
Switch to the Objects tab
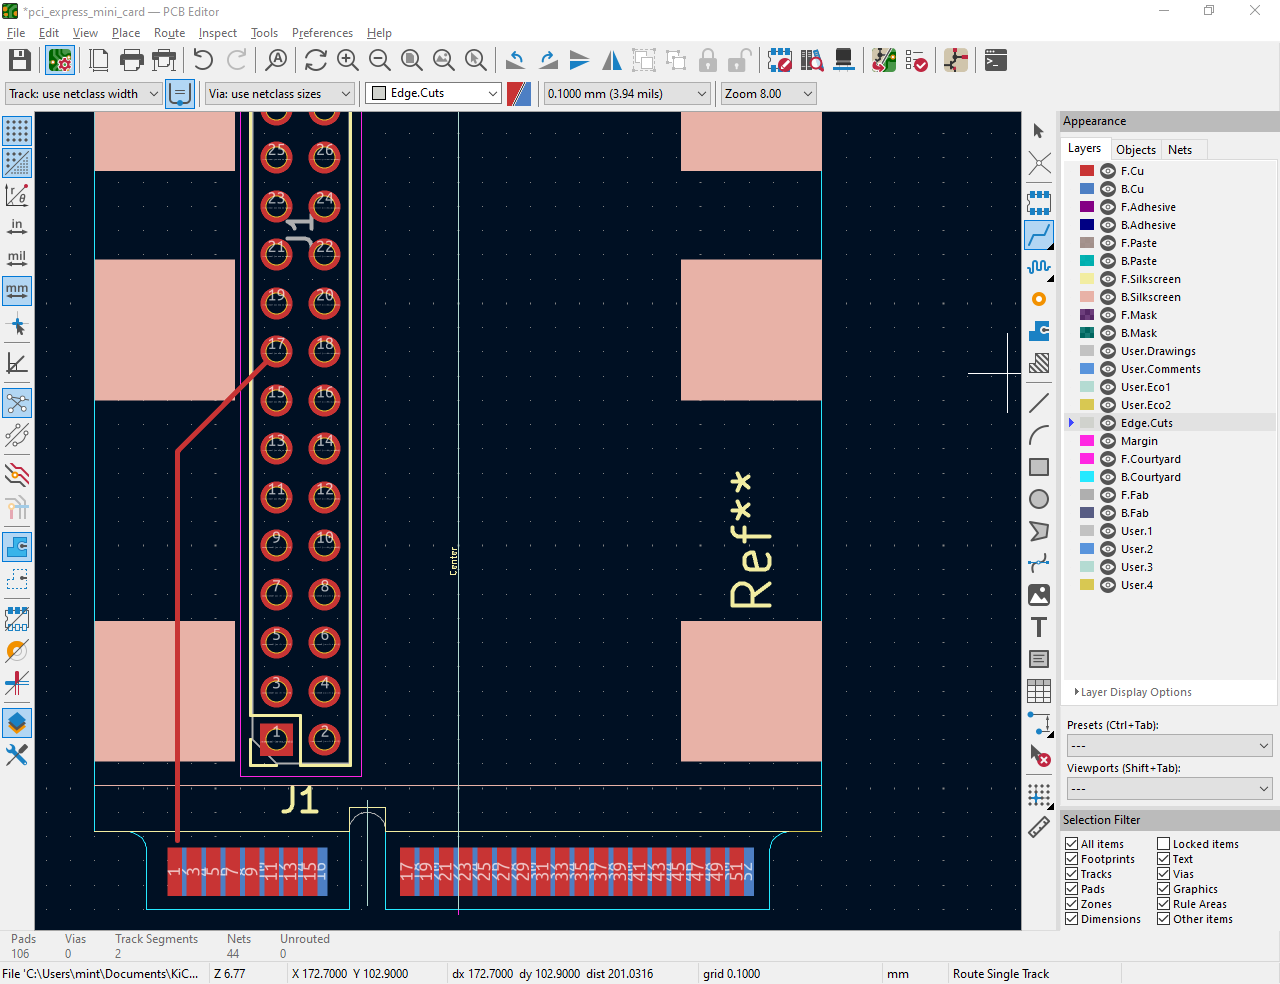[x=1135, y=150]
